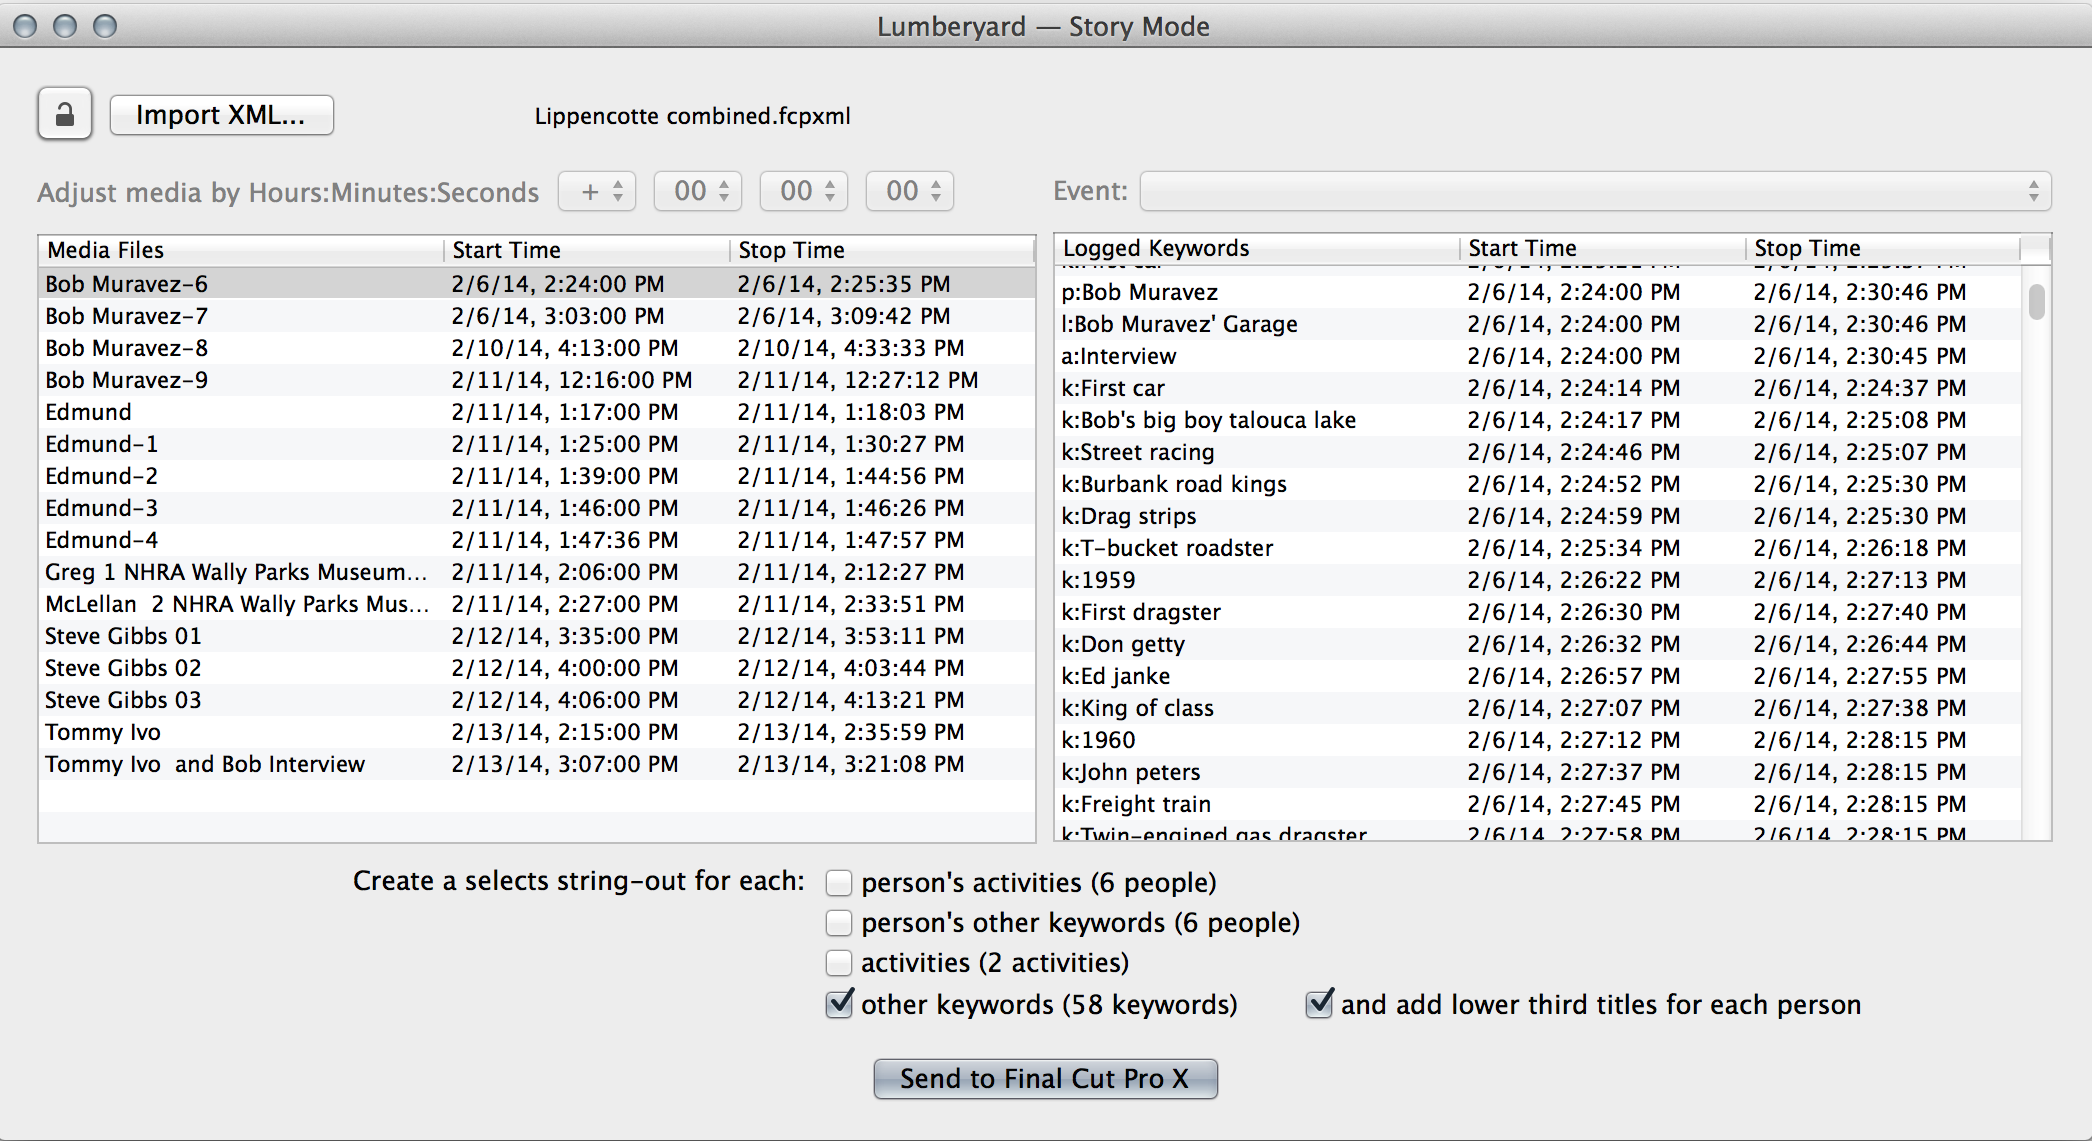Select the Tommy Ivo media file

click(x=103, y=732)
